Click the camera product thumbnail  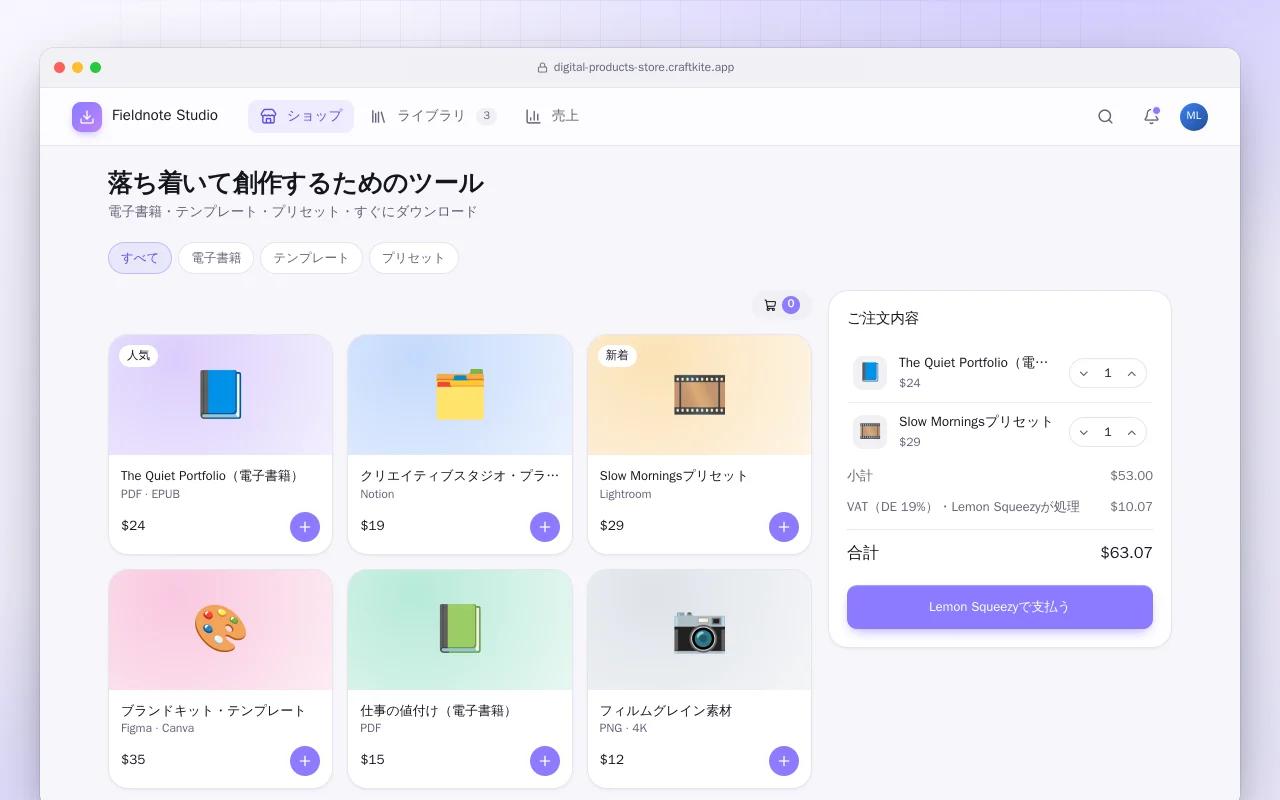699,630
